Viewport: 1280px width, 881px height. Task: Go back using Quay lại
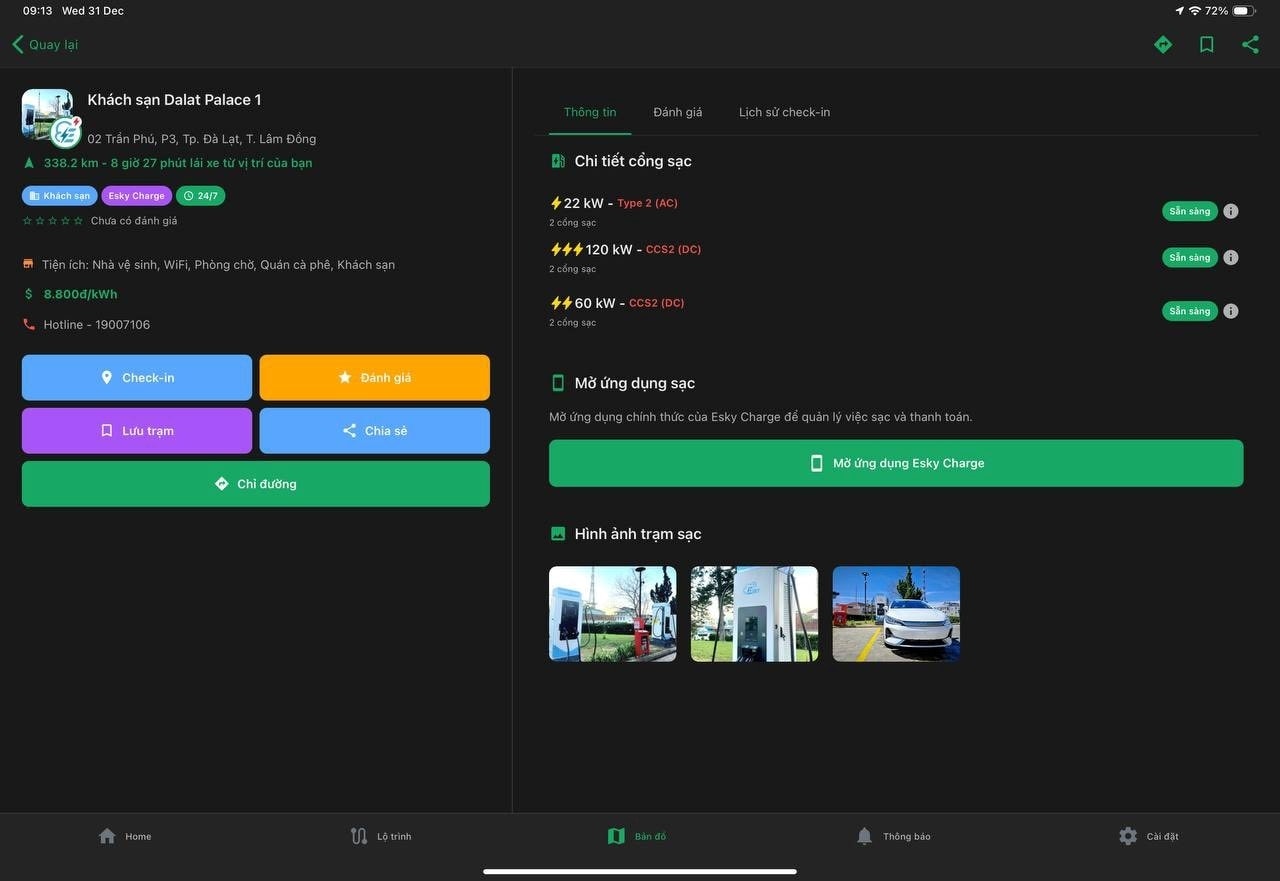tap(45, 44)
